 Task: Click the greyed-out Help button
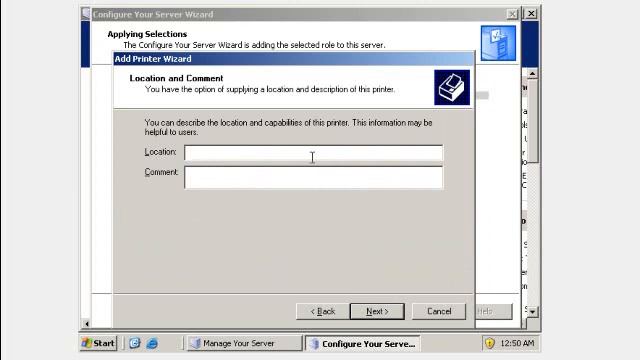(x=494, y=311)
